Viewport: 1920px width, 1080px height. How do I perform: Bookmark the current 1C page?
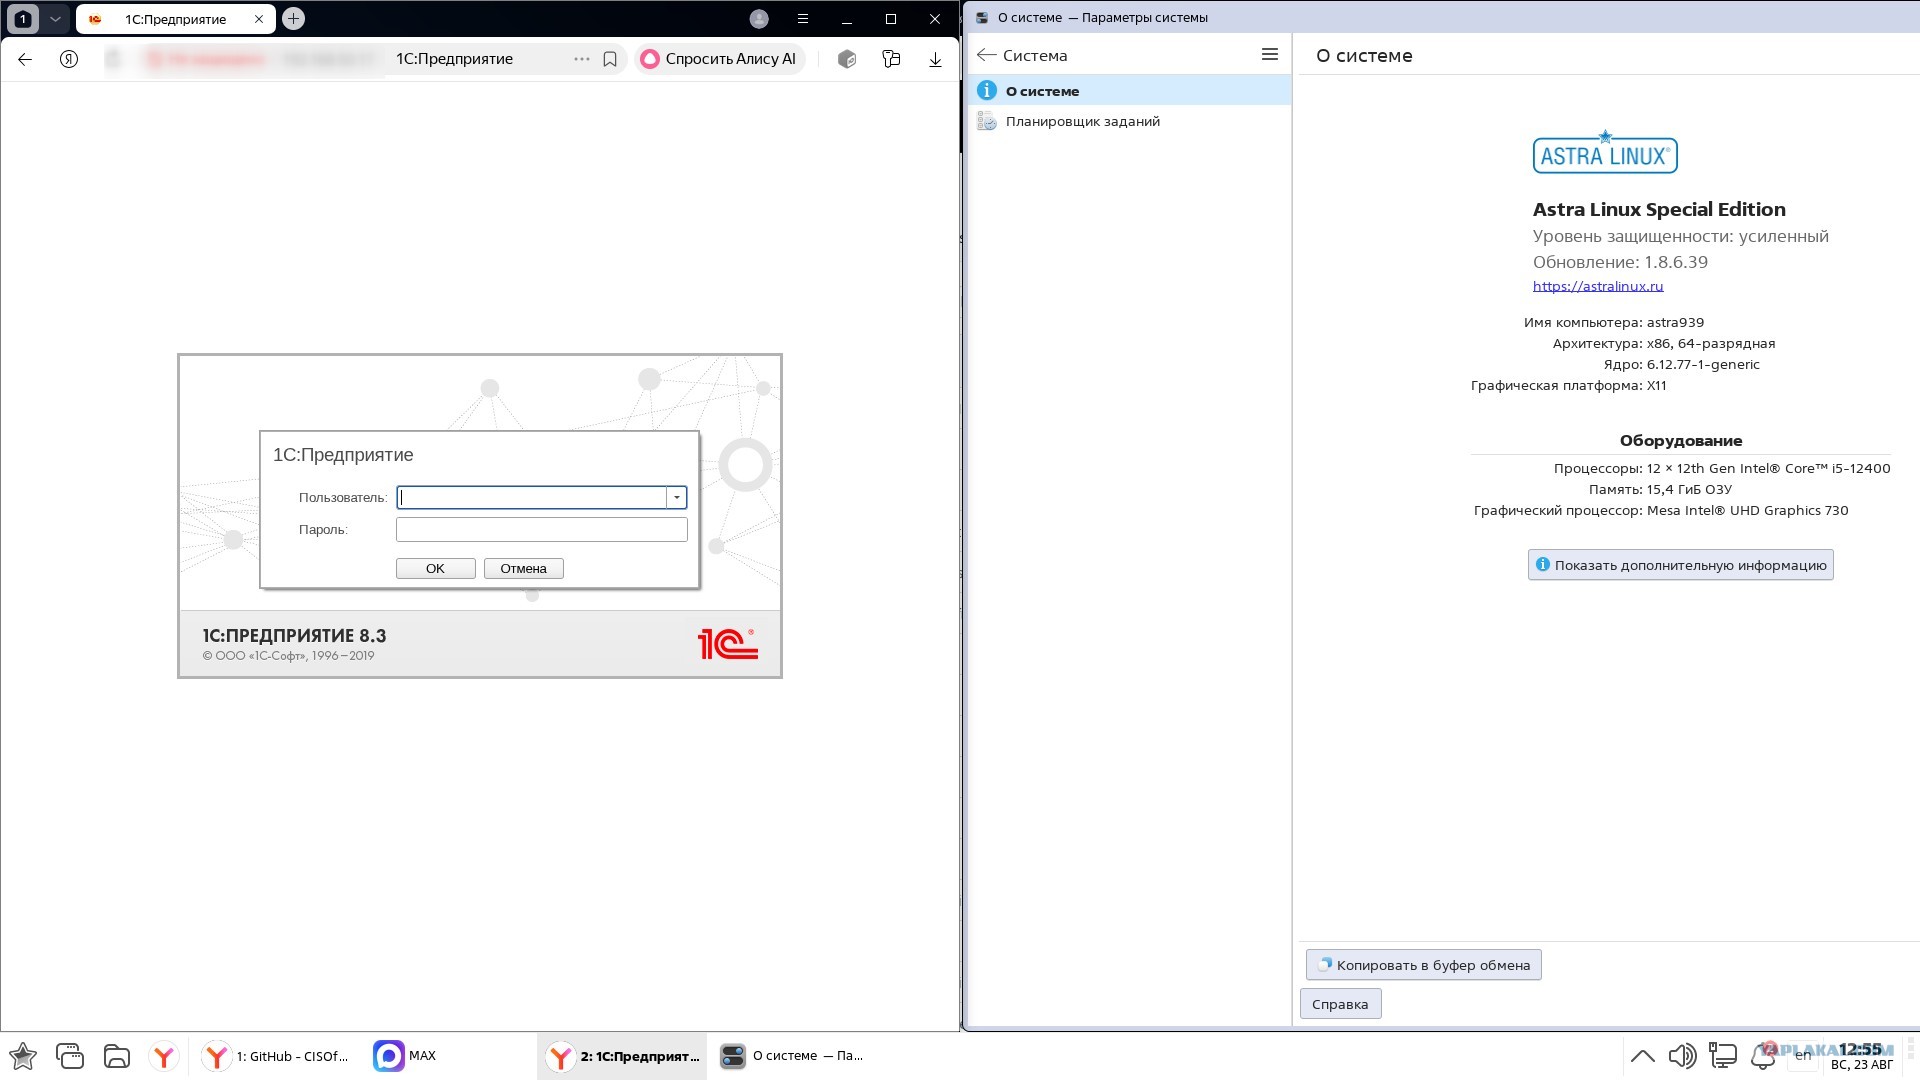click(x=610, y=59)
